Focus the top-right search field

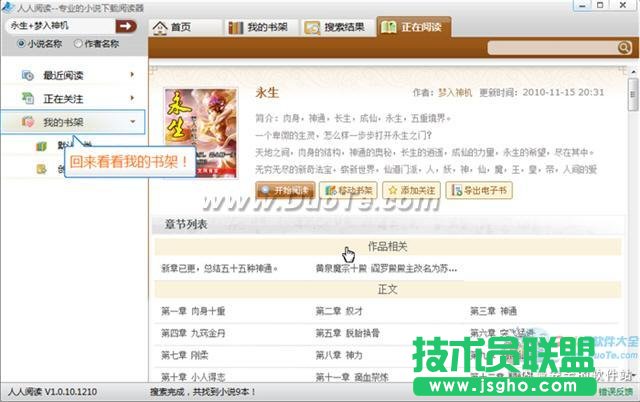(553, 48)
